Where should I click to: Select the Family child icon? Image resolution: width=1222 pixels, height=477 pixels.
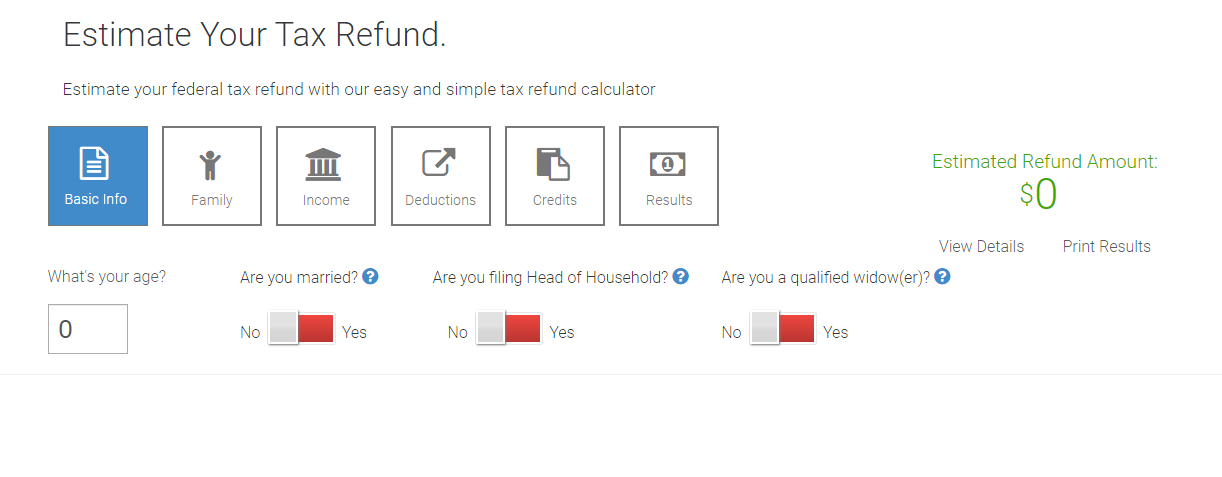210,164
